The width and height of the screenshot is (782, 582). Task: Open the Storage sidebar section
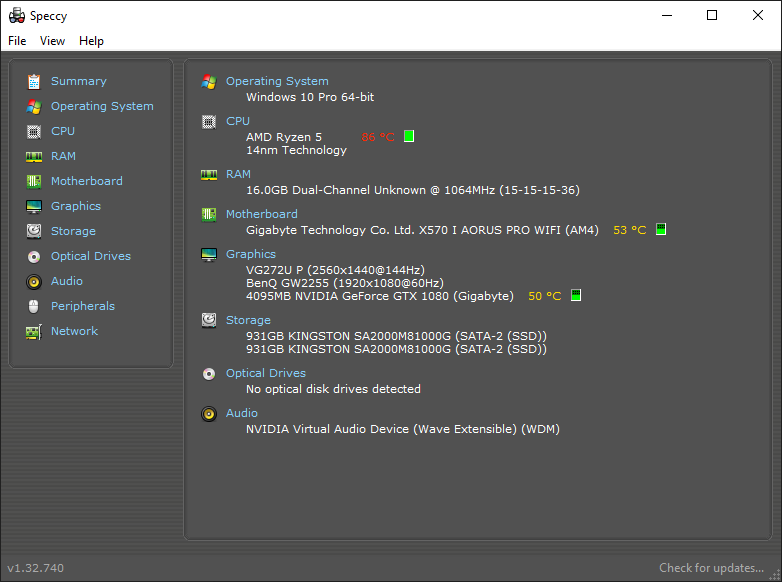[73, 231]
